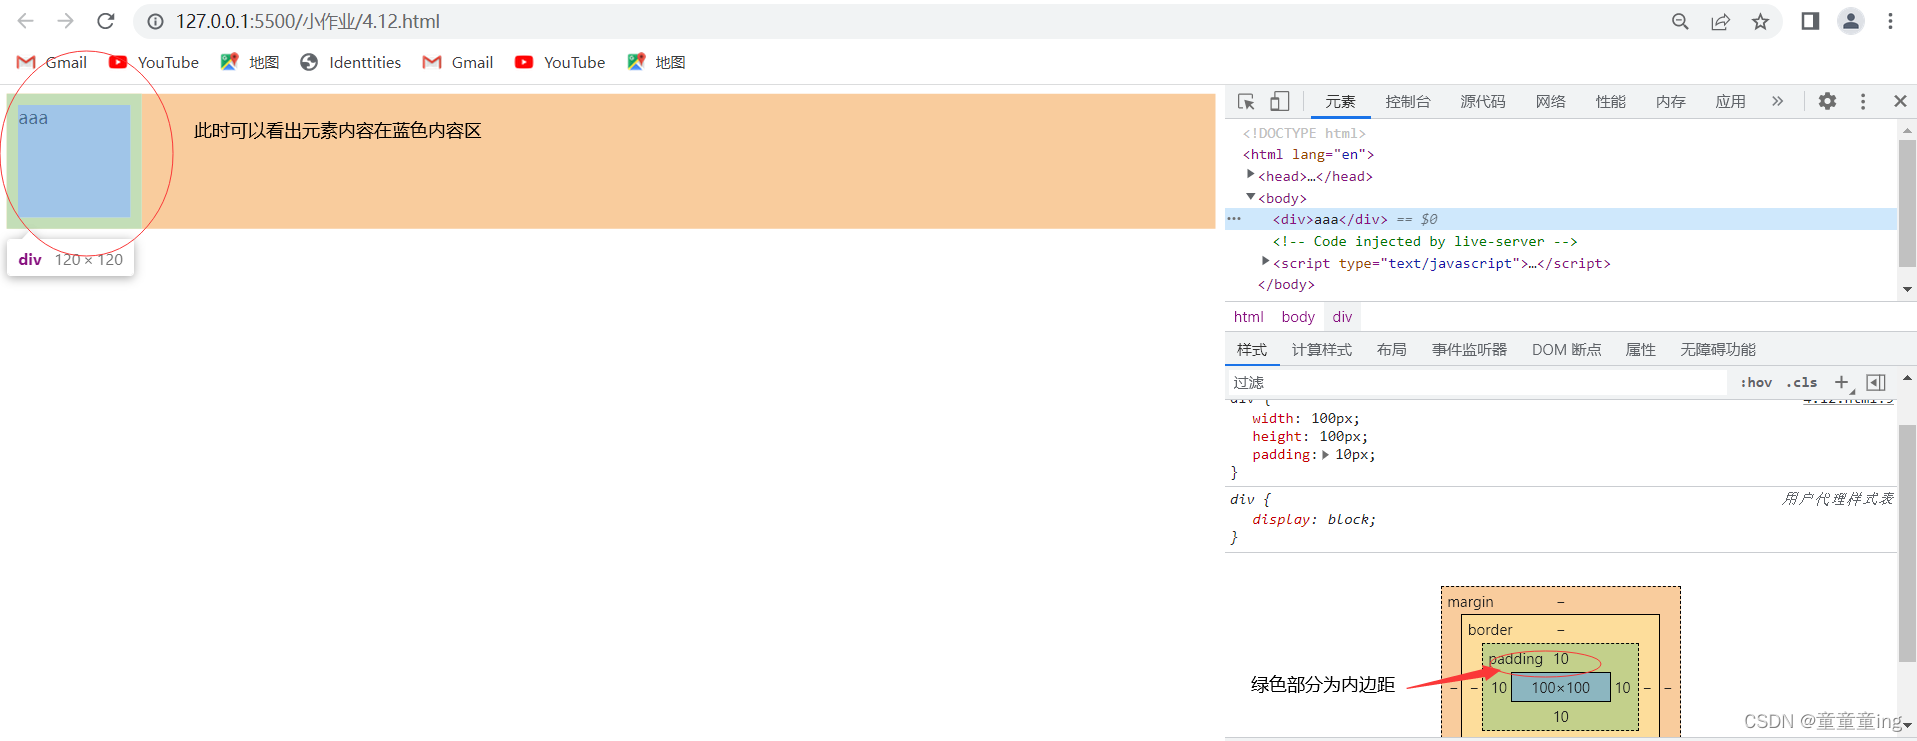
Task: Select the div aaa DOM node
Action: click(1330, 219)
